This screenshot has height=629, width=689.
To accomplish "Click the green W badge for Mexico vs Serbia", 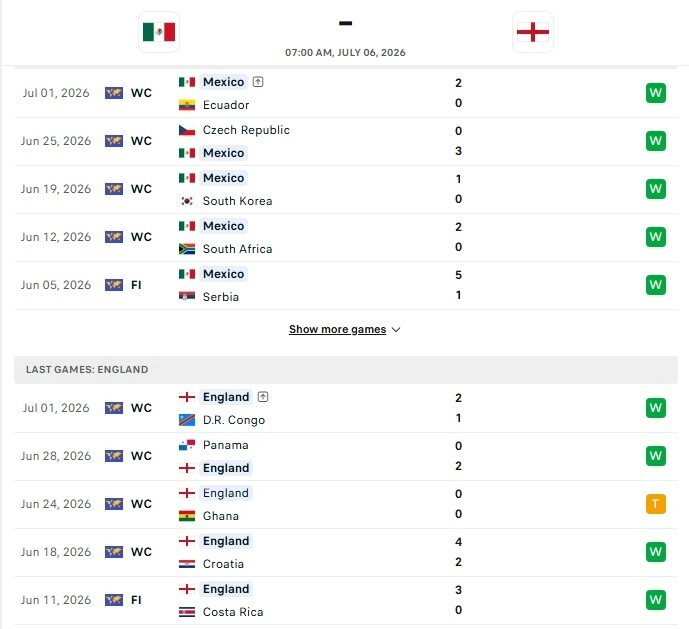I will coord(656,285).
